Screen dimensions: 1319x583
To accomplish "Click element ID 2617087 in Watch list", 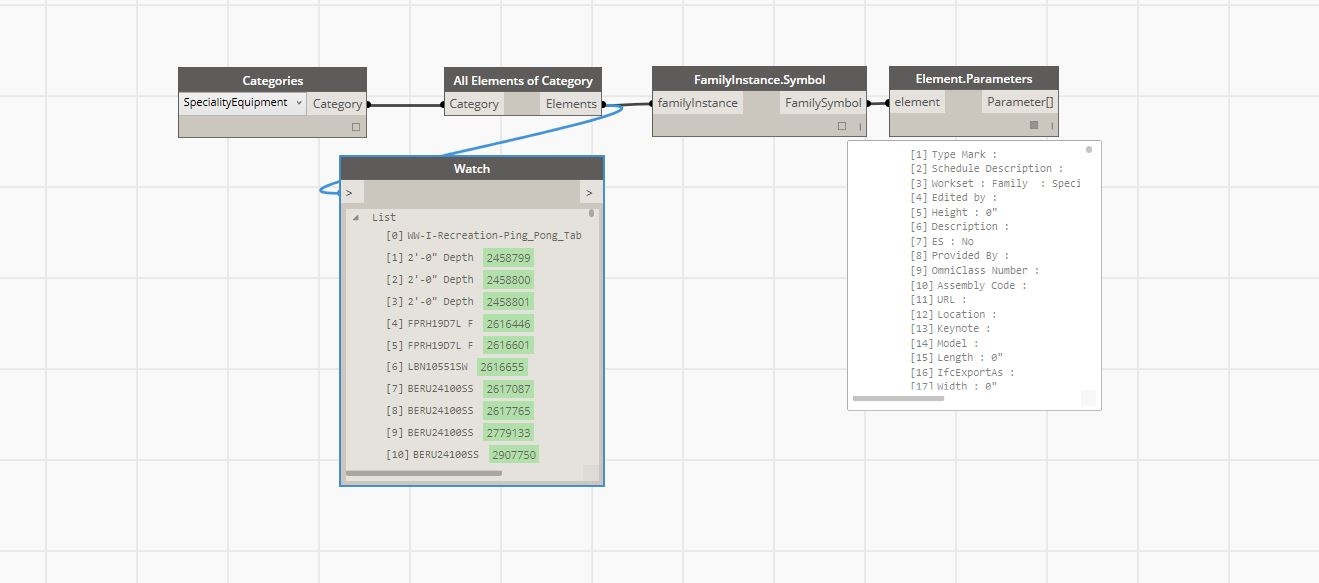I will click(x=508, y=389).
